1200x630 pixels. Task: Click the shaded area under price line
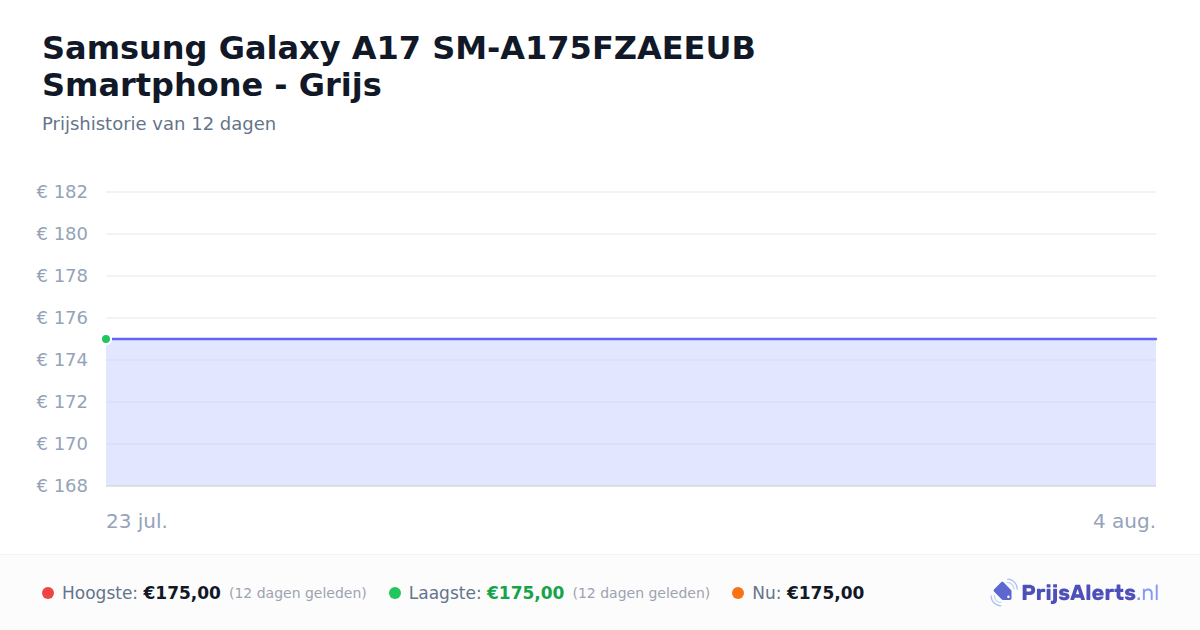pyautogui.click(x=631, y=413)
